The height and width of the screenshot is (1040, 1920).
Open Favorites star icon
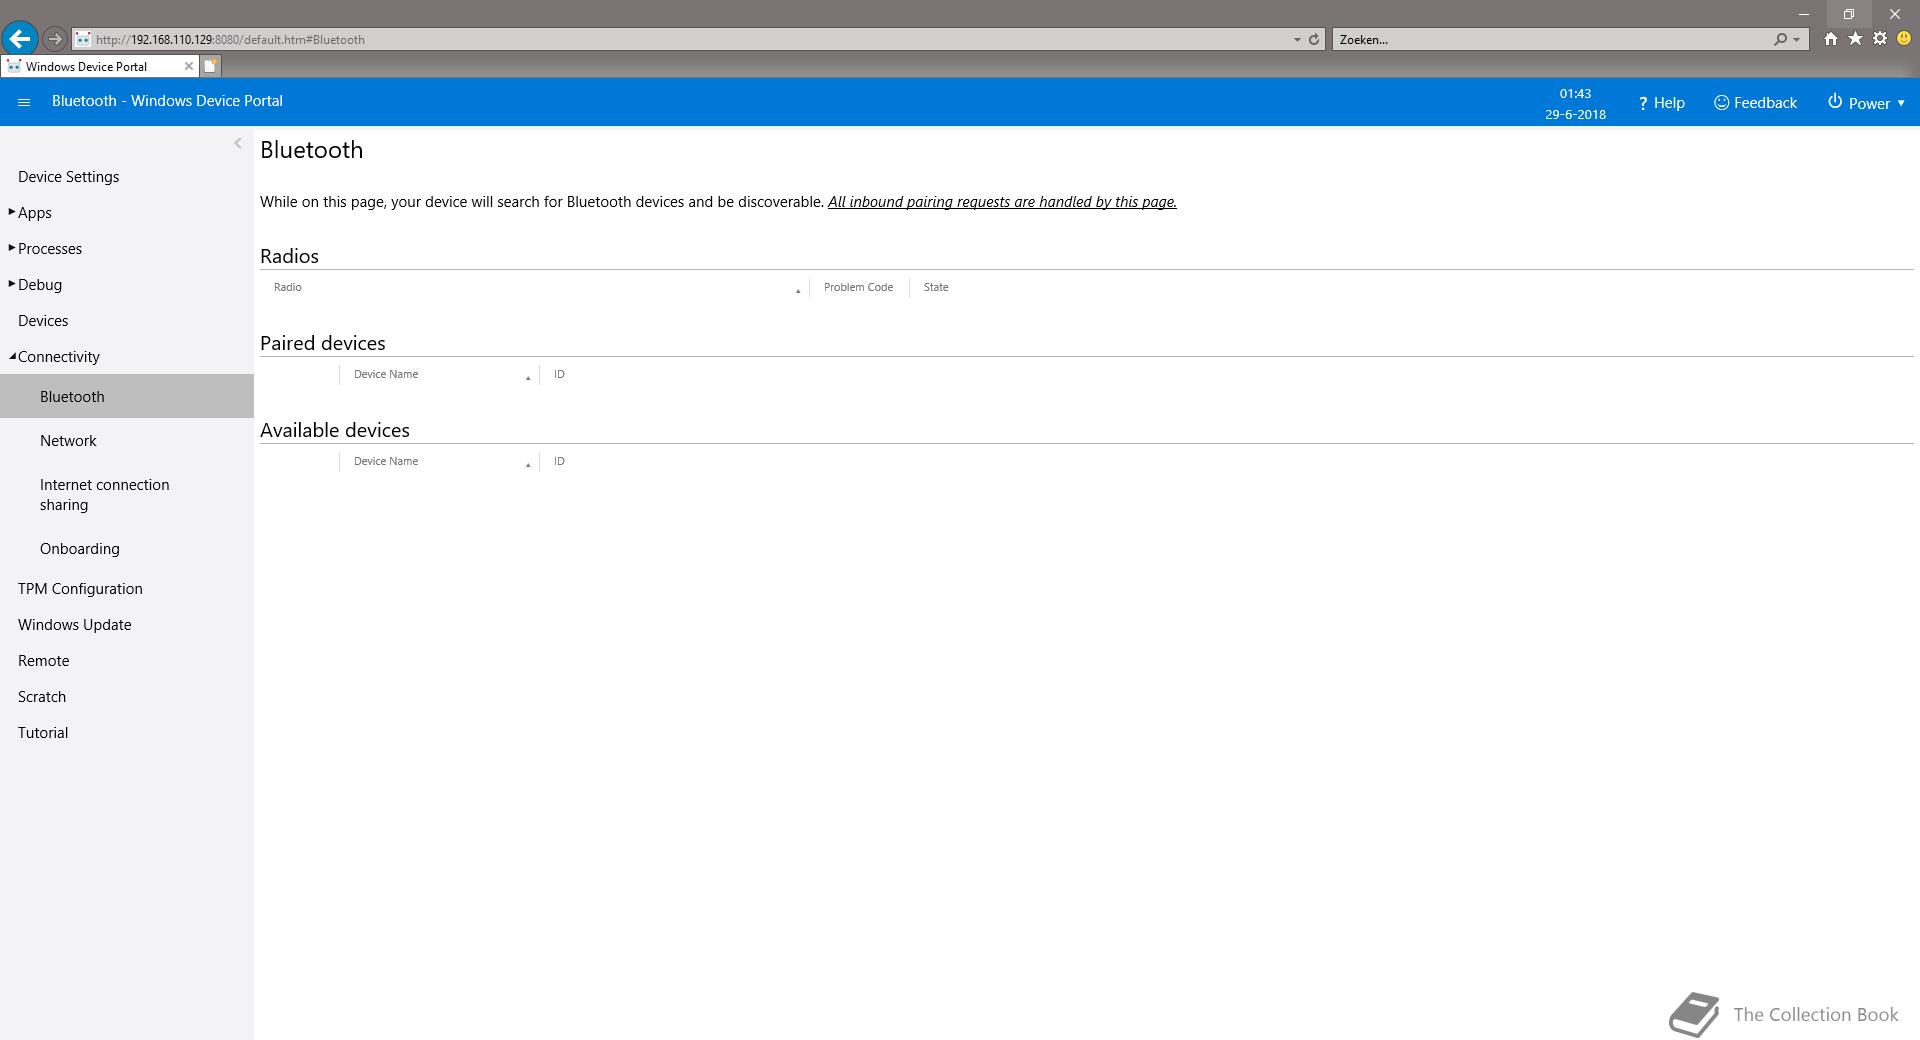click(1855, 39)
